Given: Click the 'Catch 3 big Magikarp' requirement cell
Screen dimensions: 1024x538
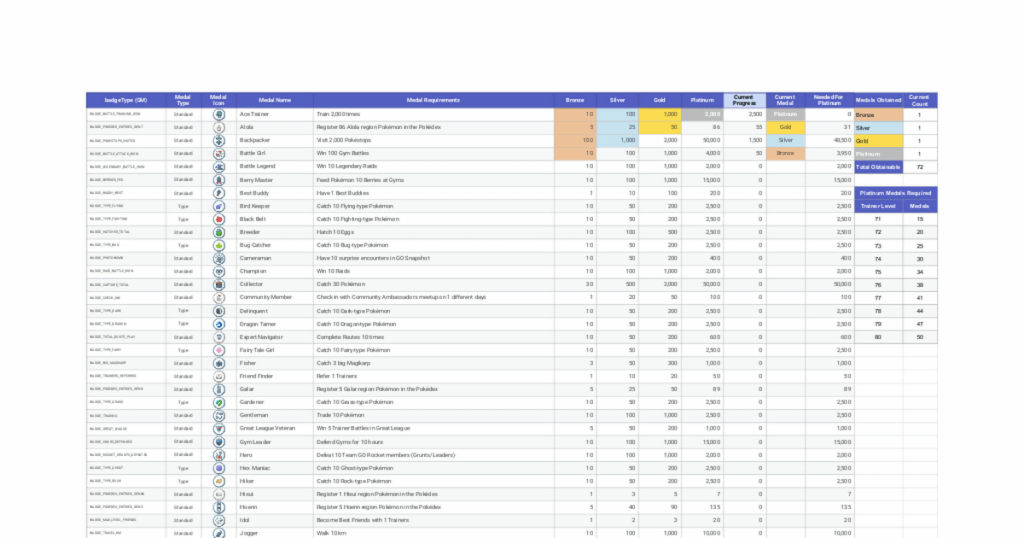Looking at the screenshot, I should tap(434, 363).
